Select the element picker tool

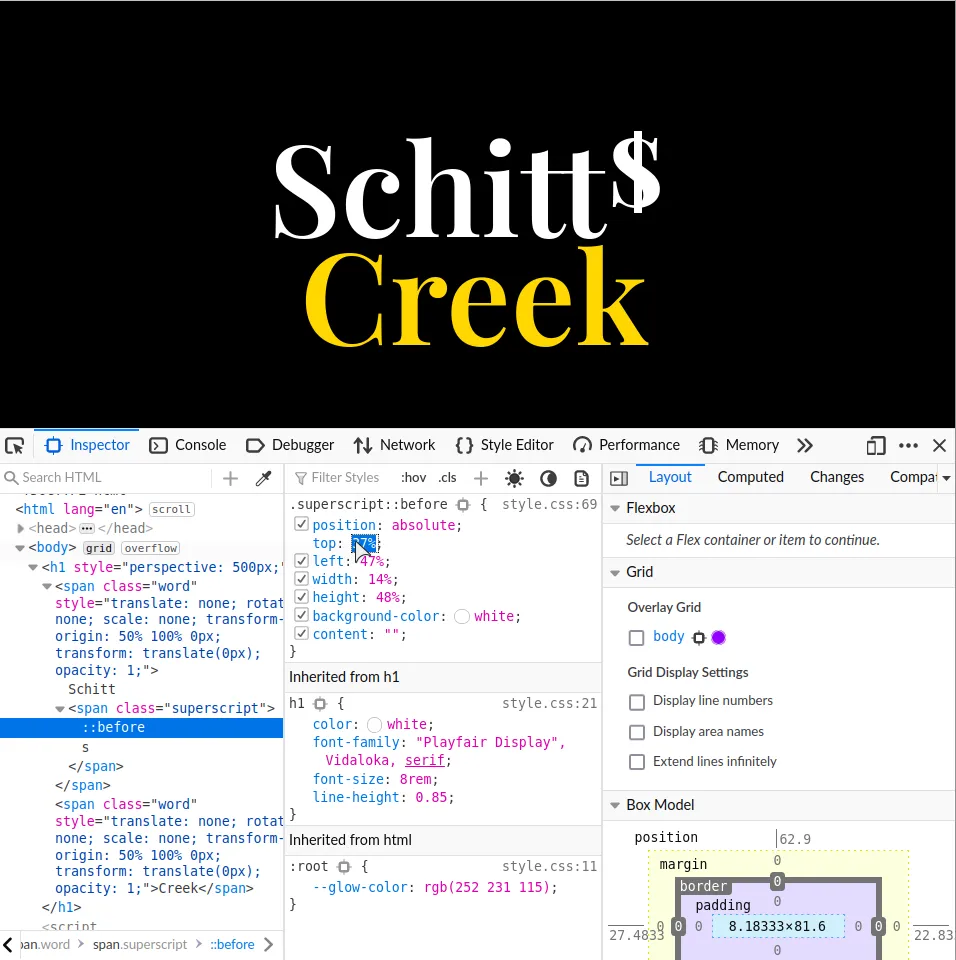(x=14, y=445)
